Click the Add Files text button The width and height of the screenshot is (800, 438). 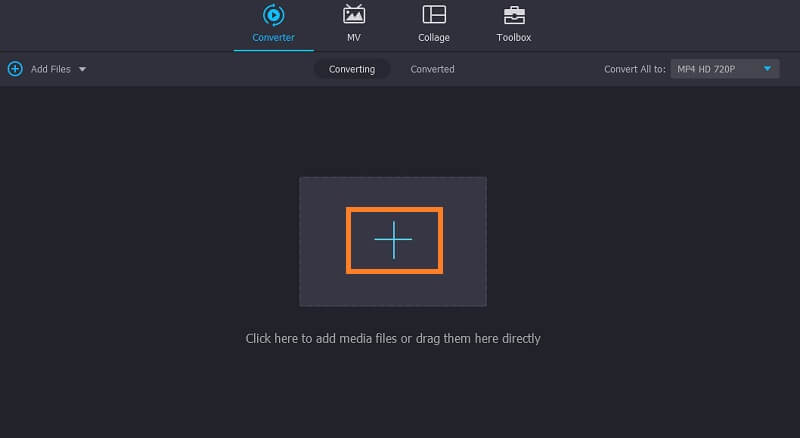pyautogui.click(x=50, y=69)
